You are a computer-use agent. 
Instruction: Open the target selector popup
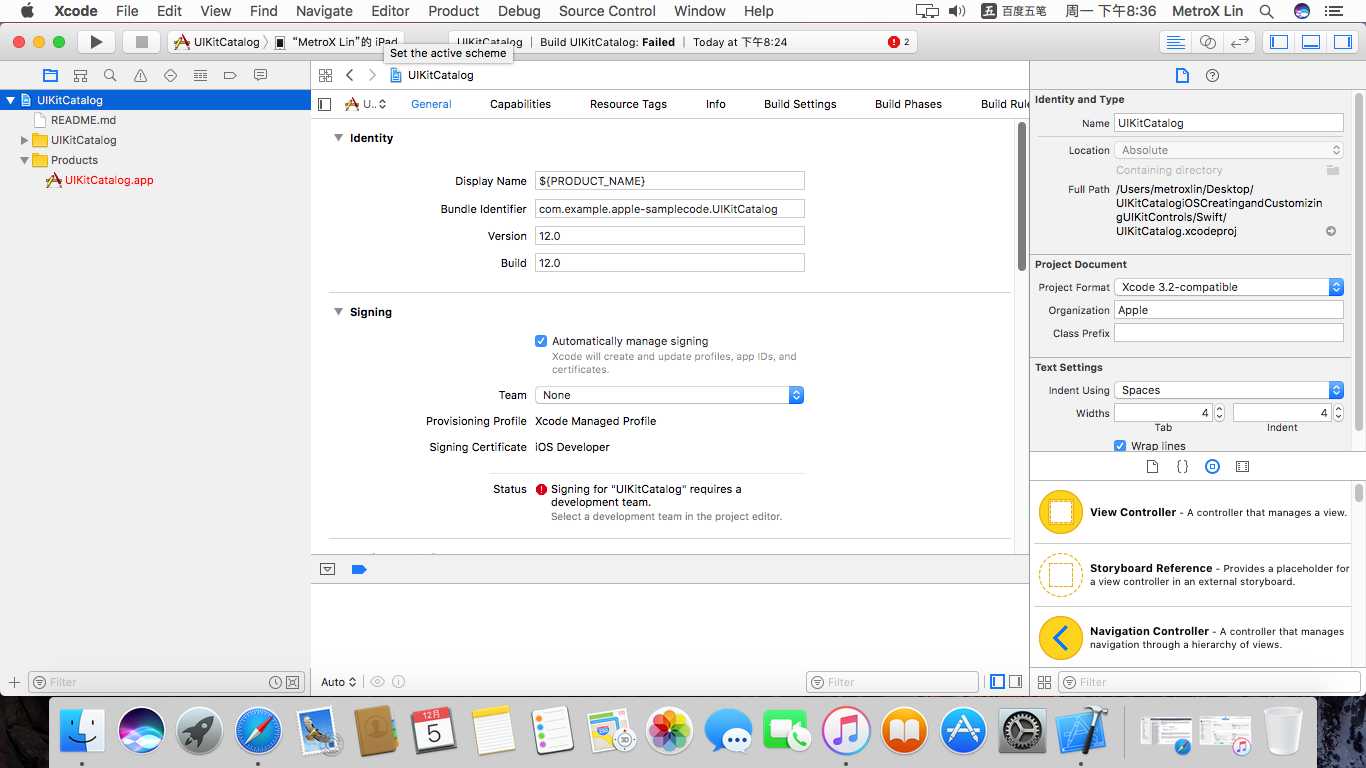tap(365, 104)
